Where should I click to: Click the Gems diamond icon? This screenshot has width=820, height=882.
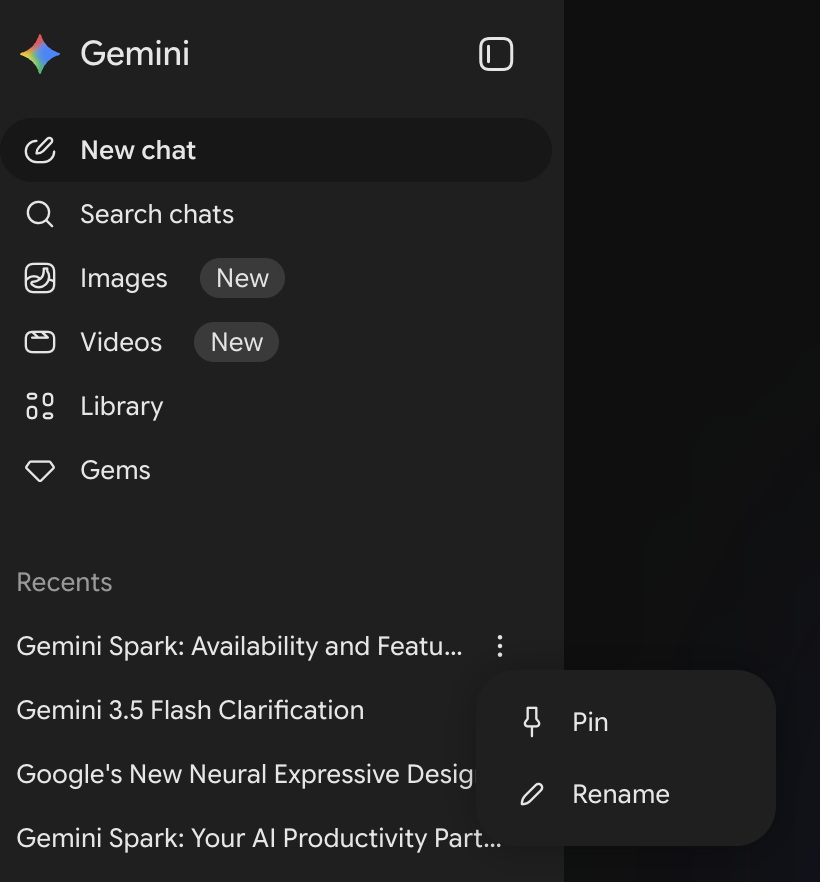[x=40, y=470]
